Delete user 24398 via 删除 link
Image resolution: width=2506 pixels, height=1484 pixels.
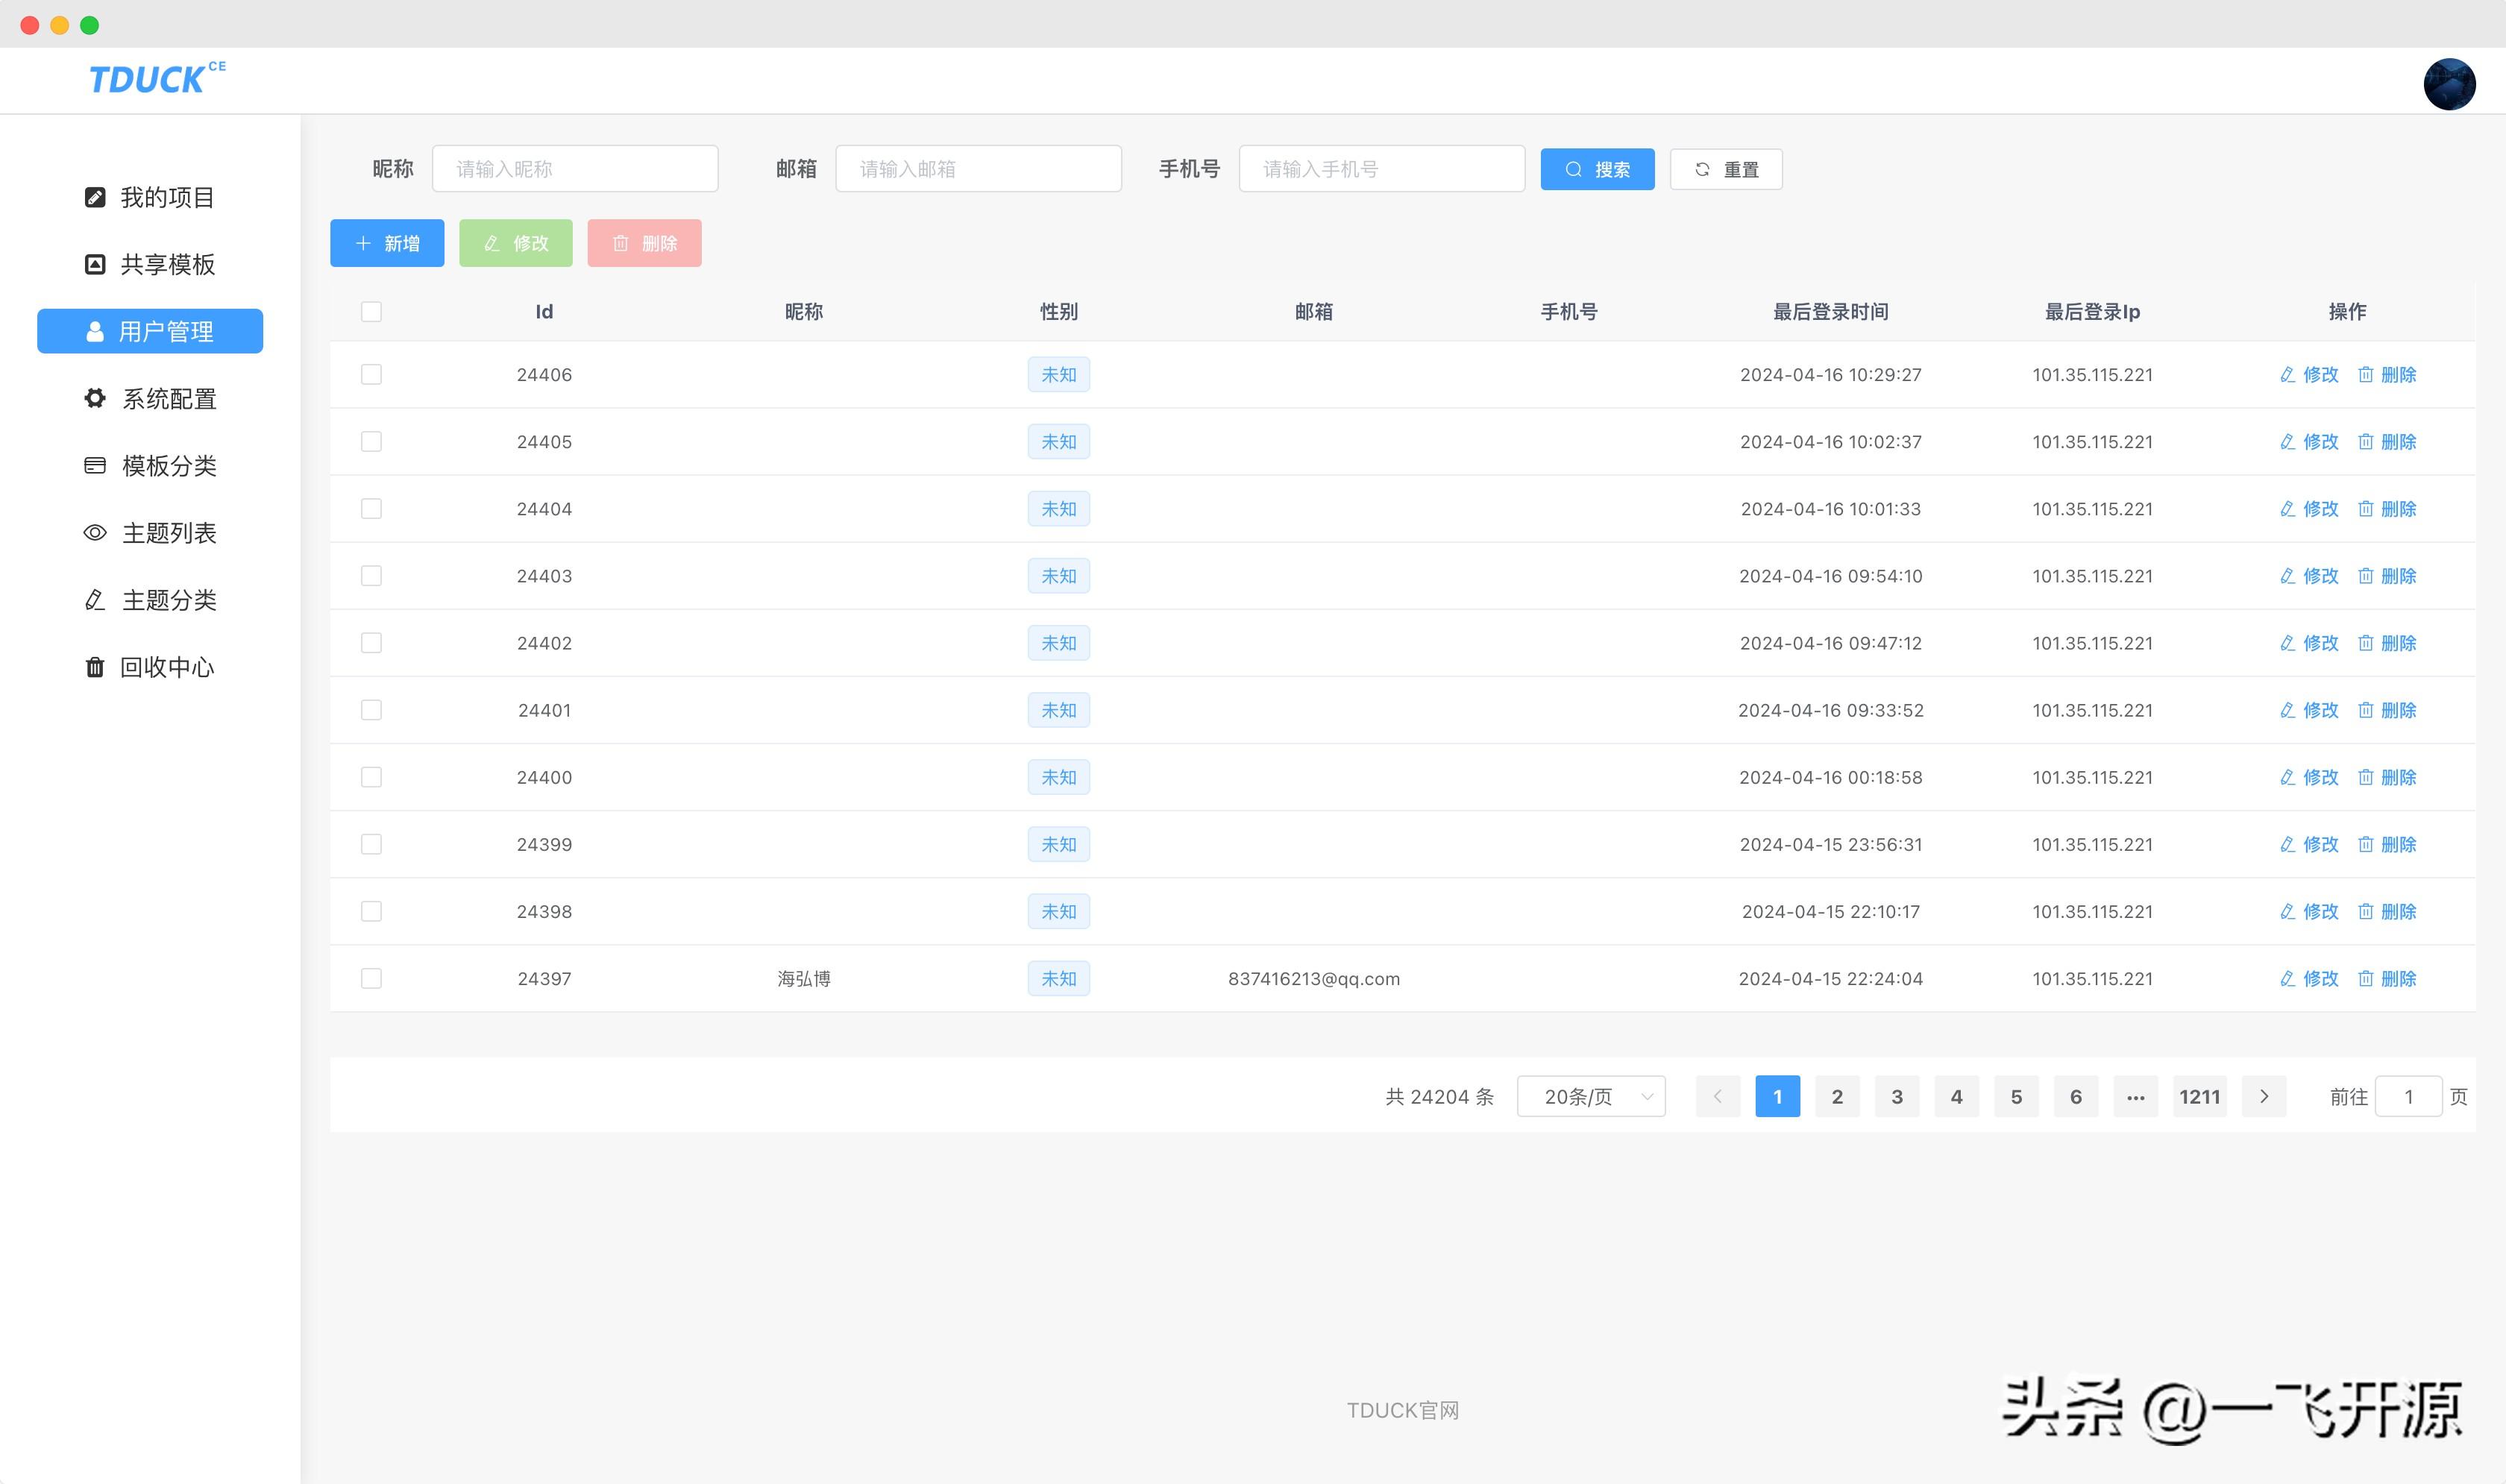click(2387, 911)
